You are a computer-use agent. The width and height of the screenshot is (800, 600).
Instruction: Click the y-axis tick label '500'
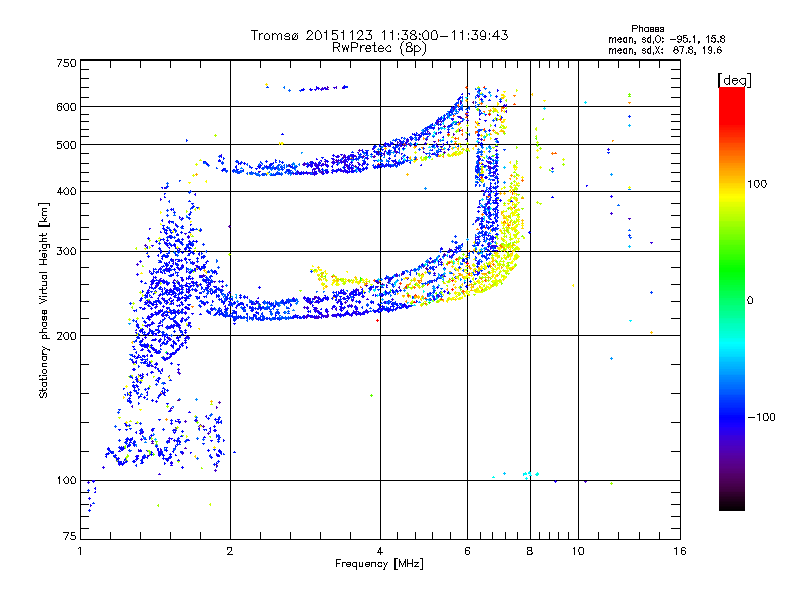(x=67, y=145)
